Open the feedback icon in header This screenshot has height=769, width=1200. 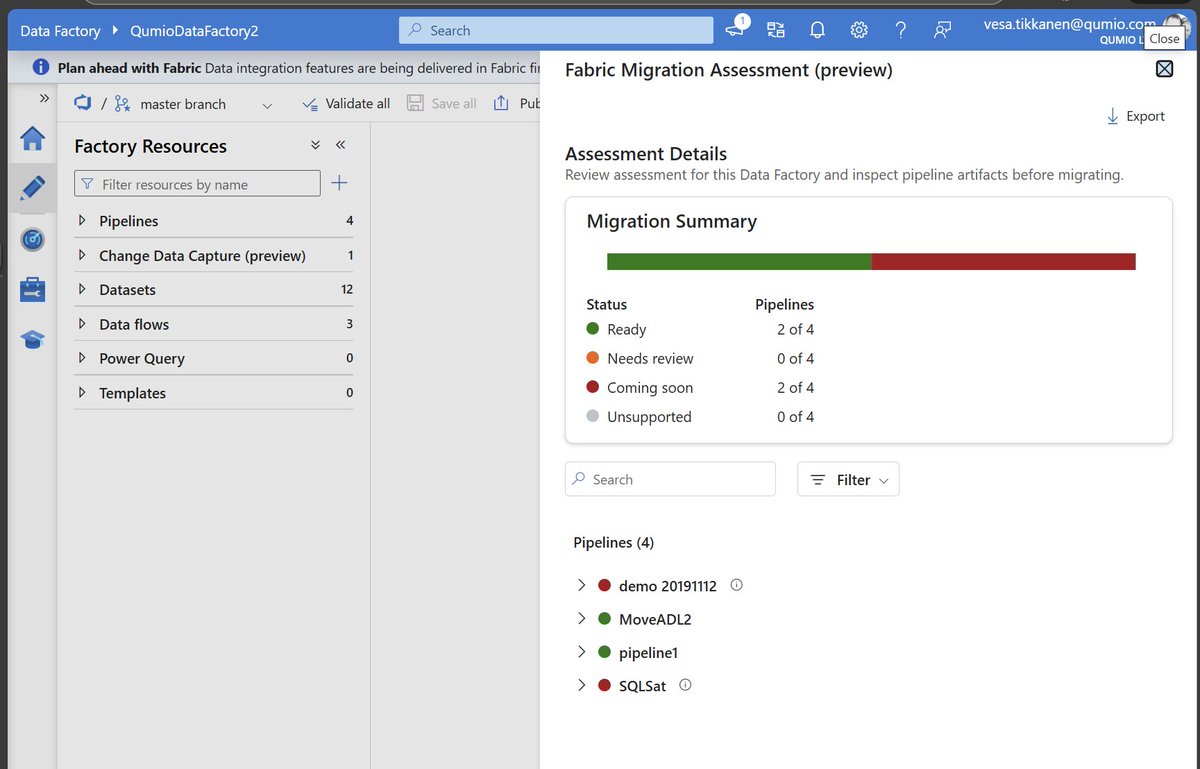click(942, 30)
